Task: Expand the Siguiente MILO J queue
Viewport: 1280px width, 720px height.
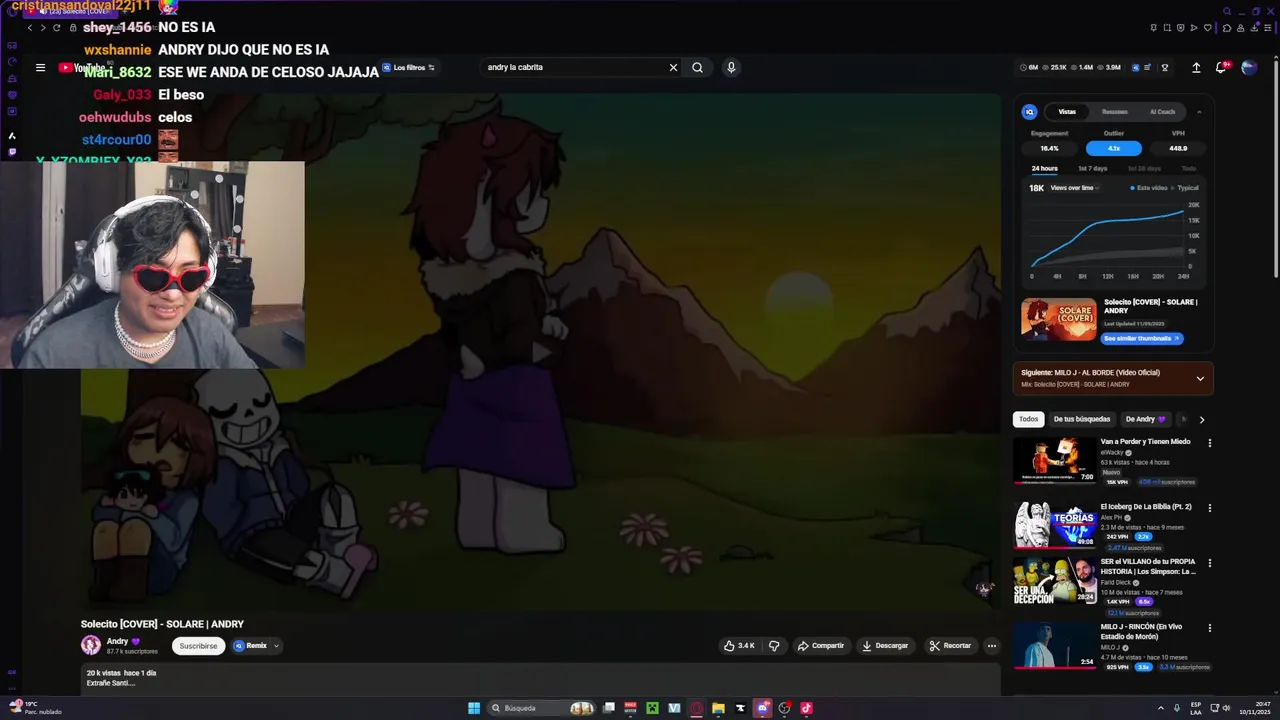Action: (1200, 379)
